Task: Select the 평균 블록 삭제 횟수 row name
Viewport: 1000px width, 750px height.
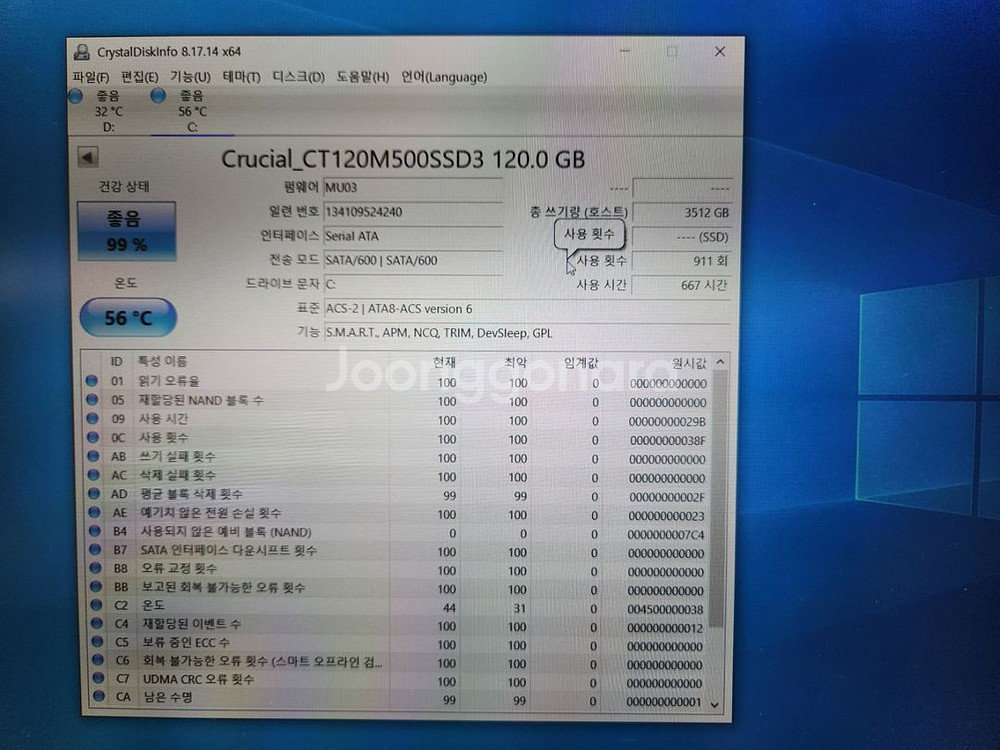Action: click(191, 494)
